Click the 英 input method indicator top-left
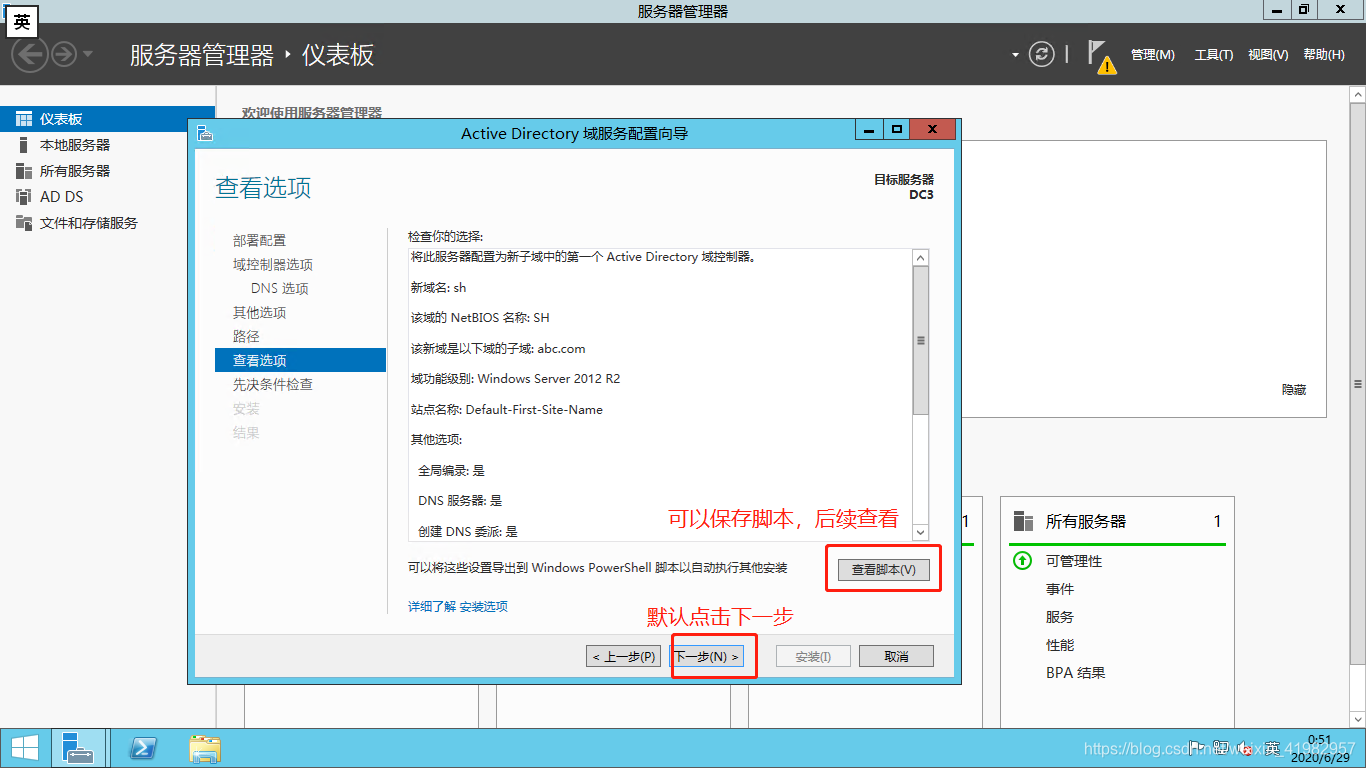1366x768 pixels. coord(21,22)
